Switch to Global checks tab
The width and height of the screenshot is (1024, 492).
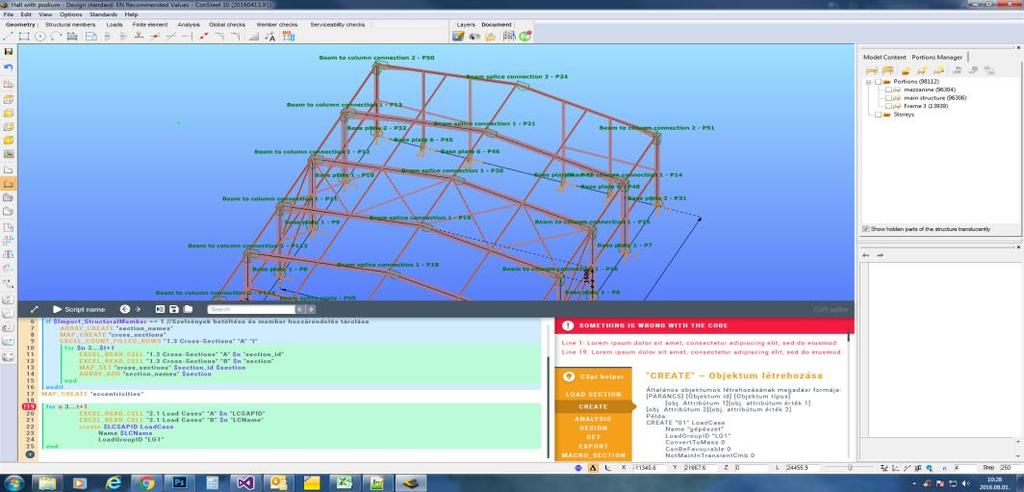tap(227, 25)
